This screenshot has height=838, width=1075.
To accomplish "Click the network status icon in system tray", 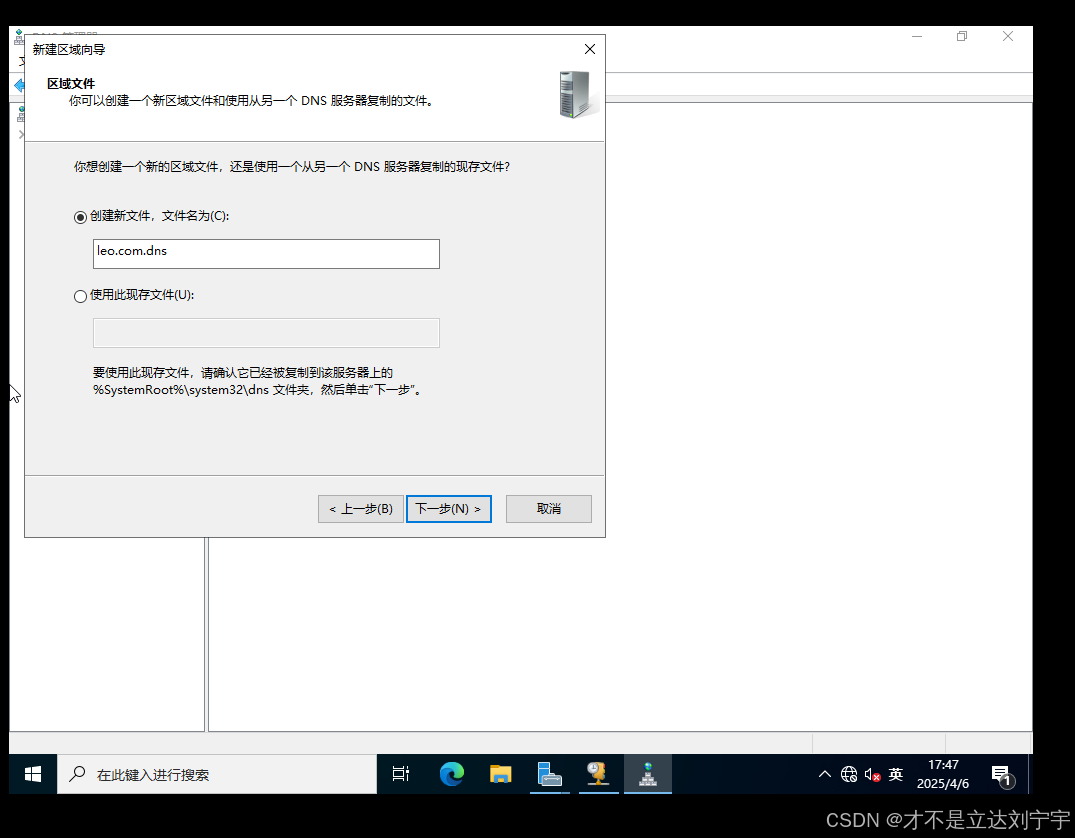I will click(x=849, y=774).
